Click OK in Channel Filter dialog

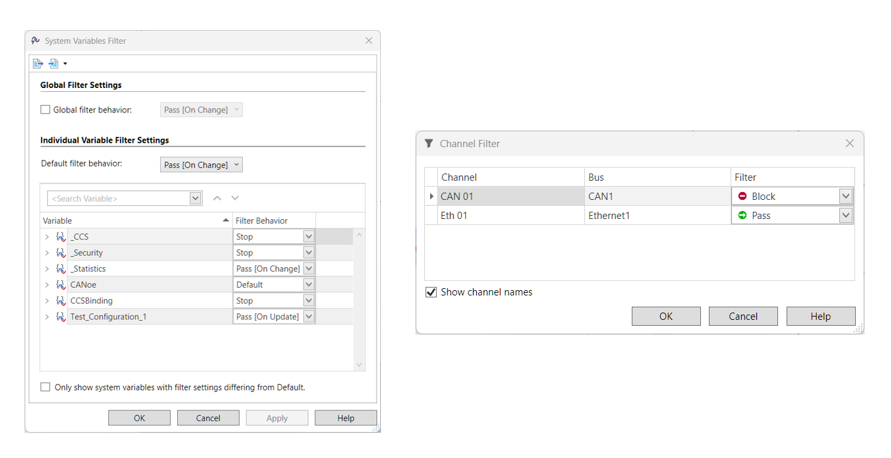click(x=666, y=317)
